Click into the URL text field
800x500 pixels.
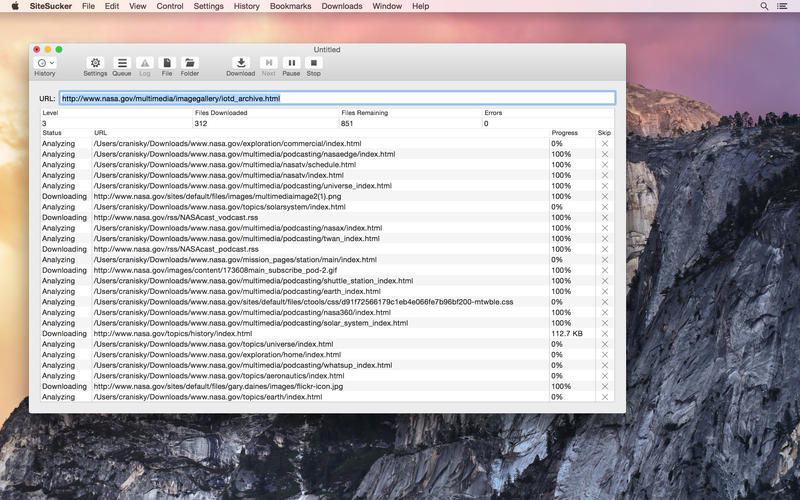[336, 99]
